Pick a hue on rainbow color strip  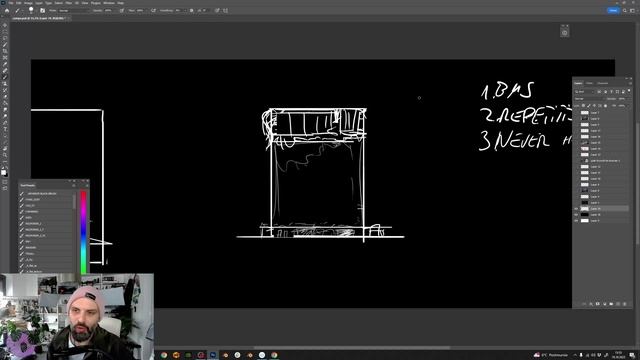(83, 232)
